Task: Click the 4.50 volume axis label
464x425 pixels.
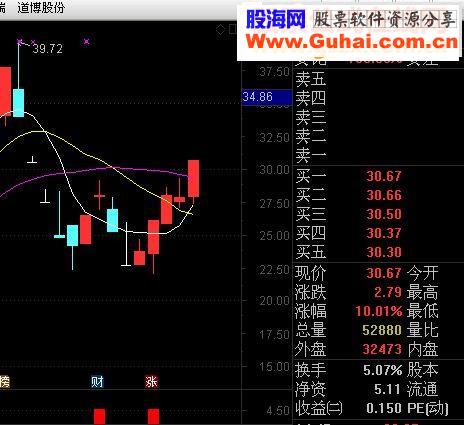Action: click(277, 411)
